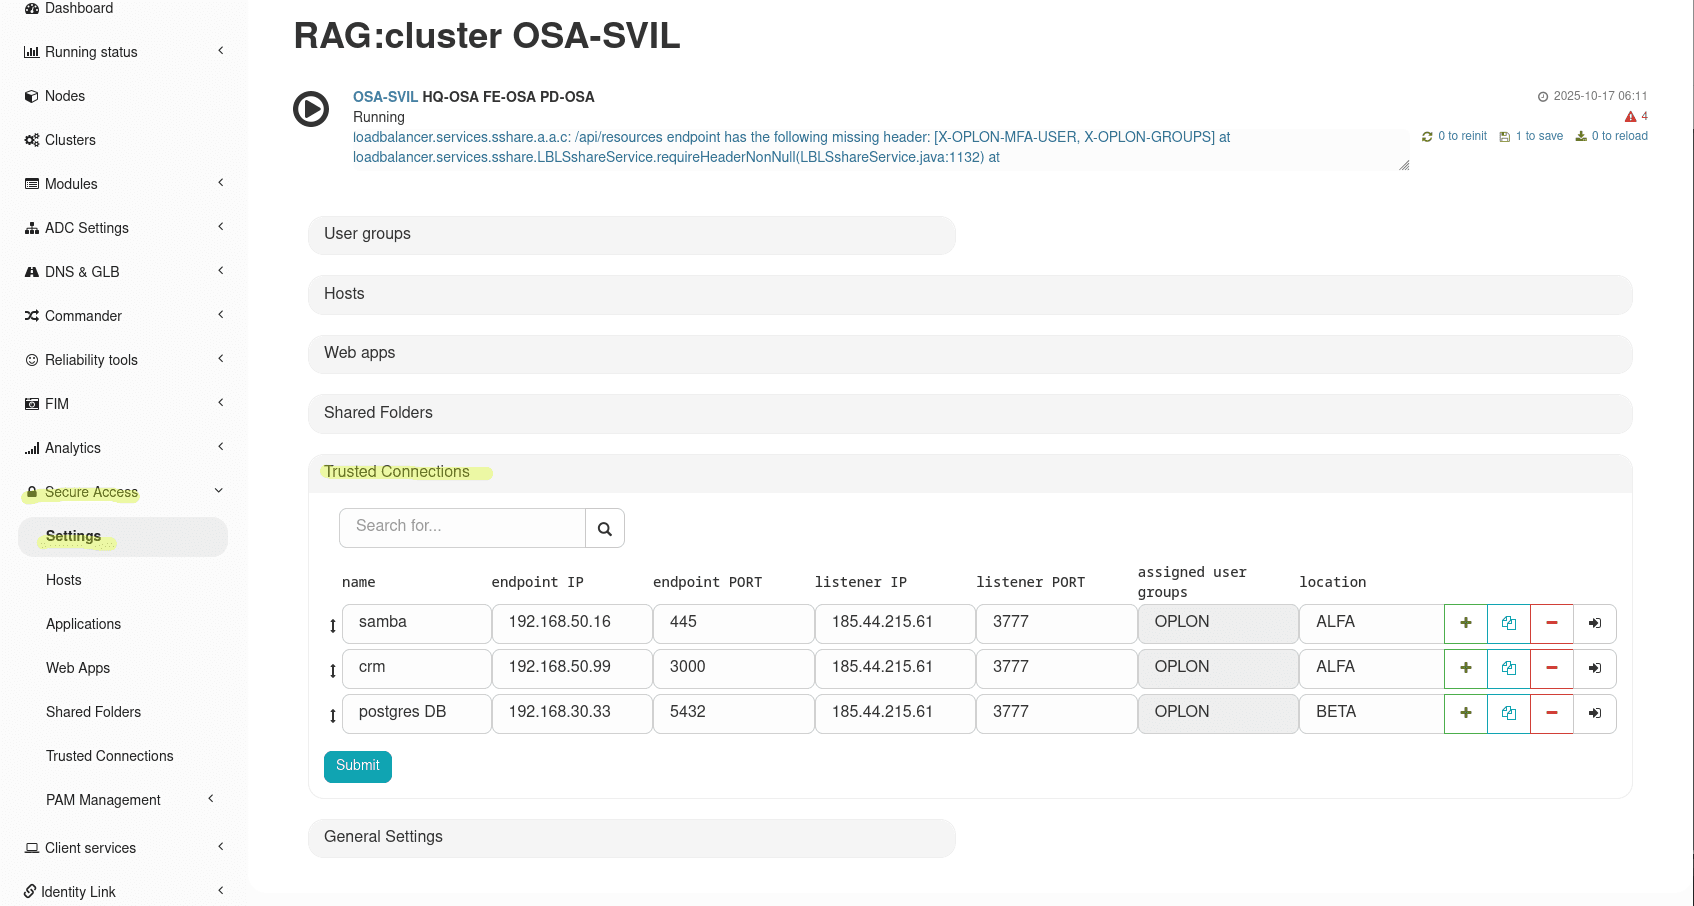
Task: Open the OSA-SVIL cluster link
Action: point(384,97)
